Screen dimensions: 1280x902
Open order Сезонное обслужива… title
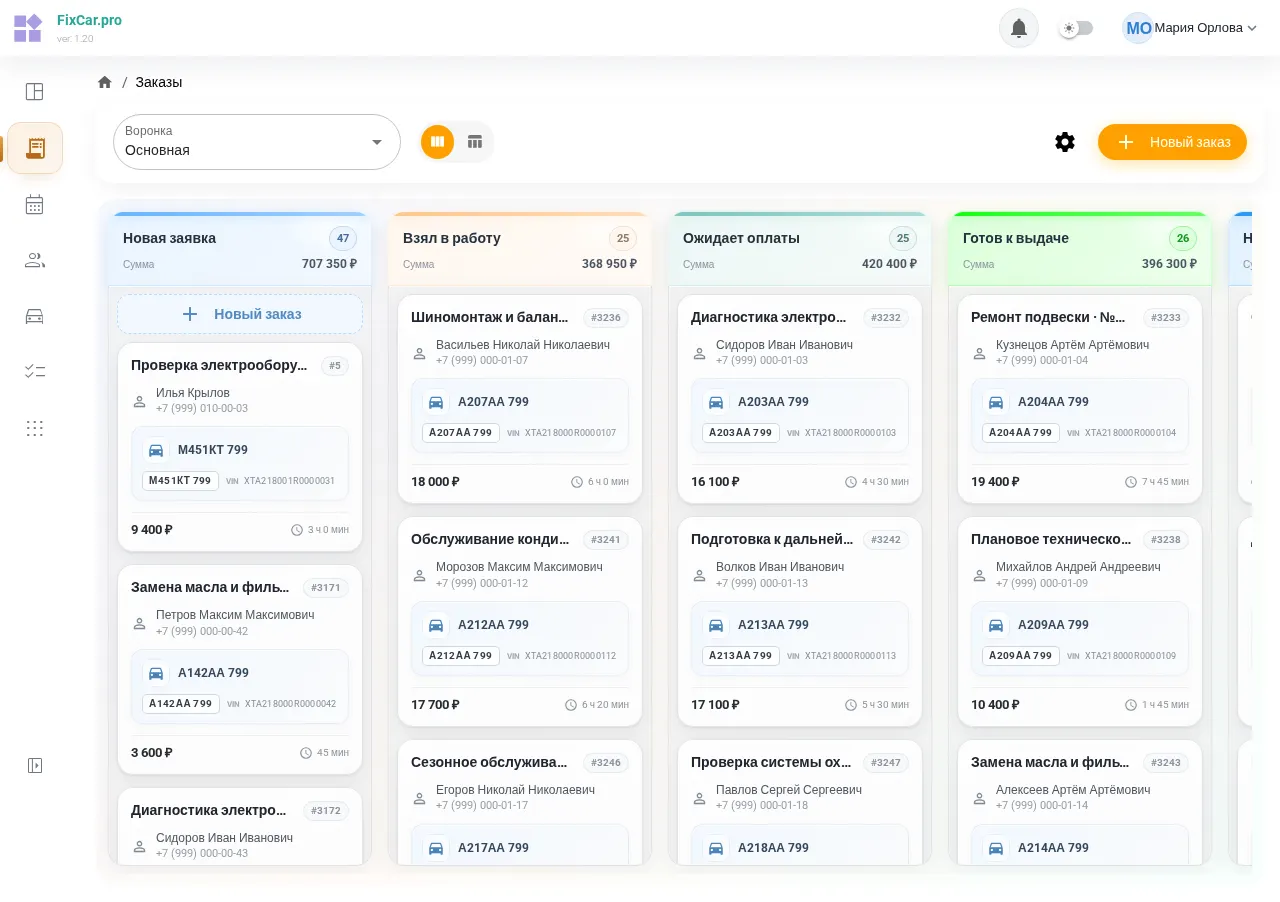tap(489, 762)
